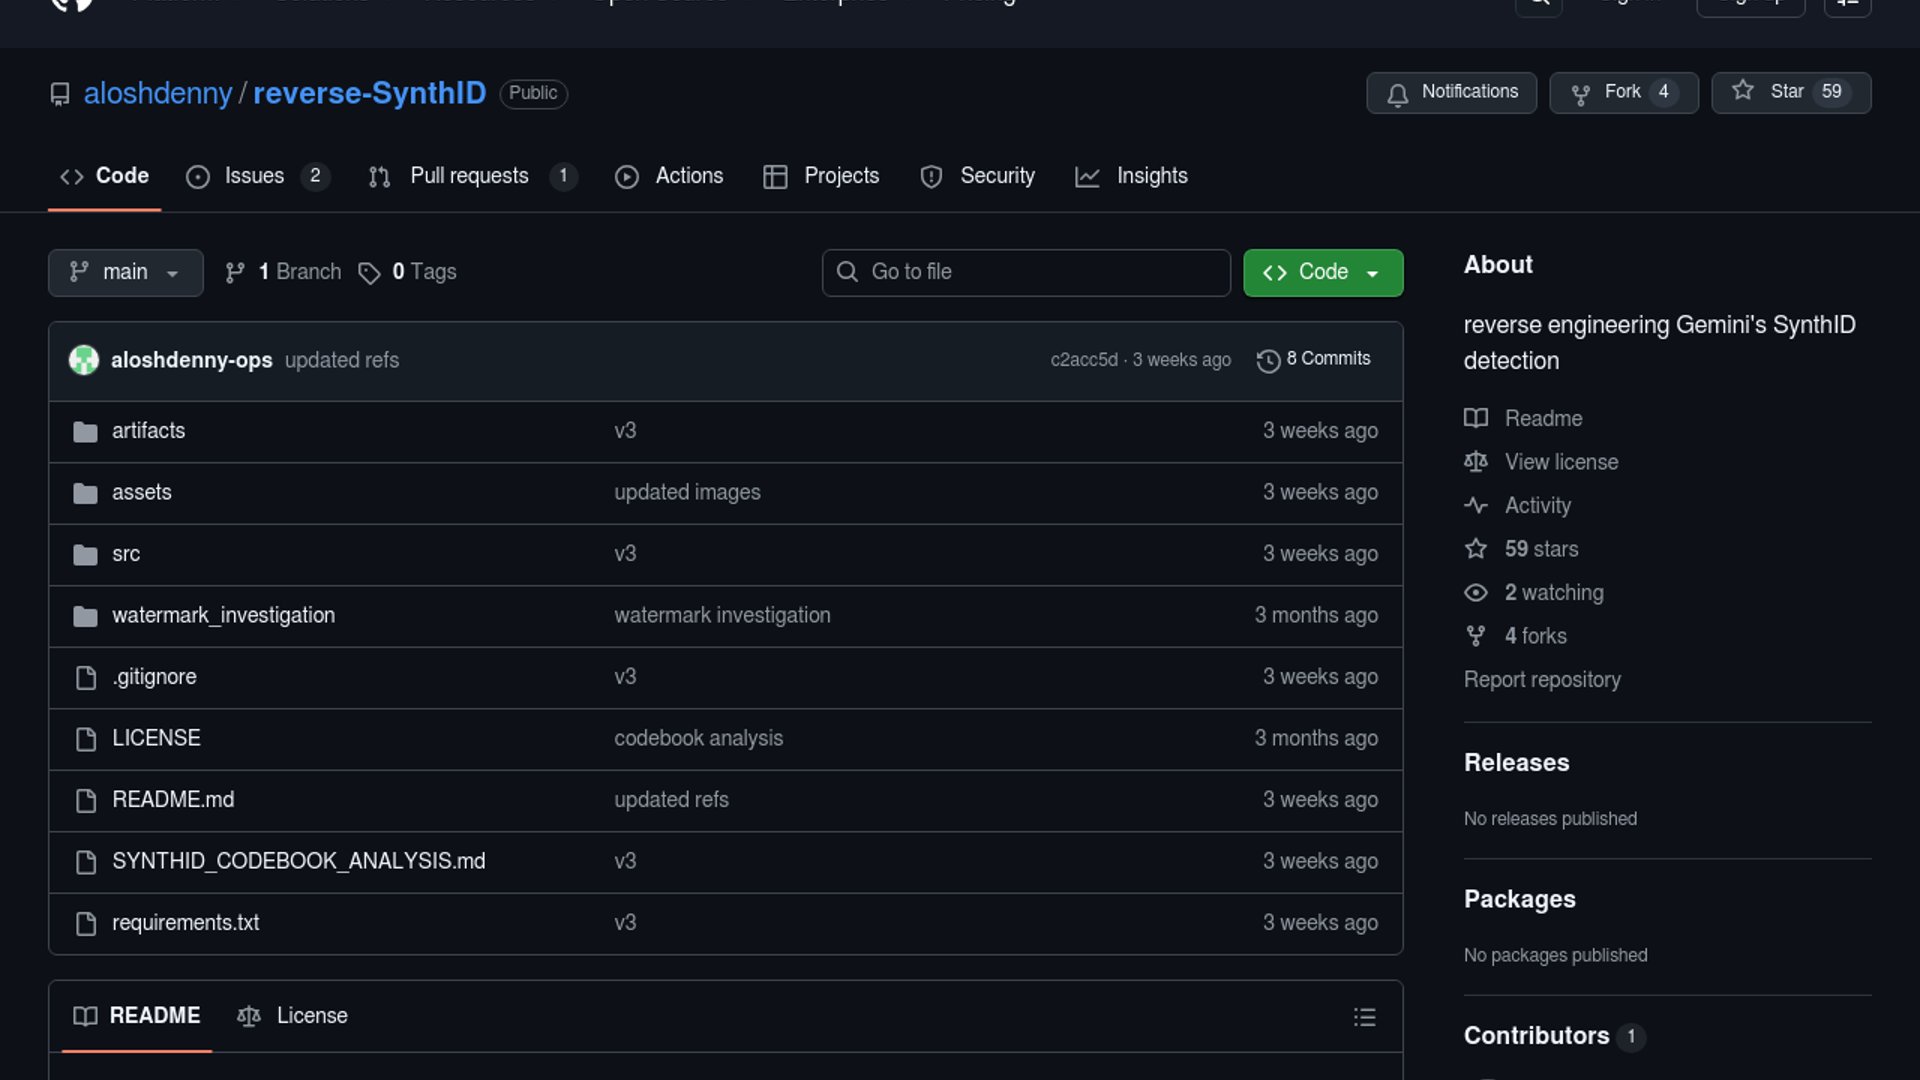Click the Star icon button

(x=1743, y=91)
